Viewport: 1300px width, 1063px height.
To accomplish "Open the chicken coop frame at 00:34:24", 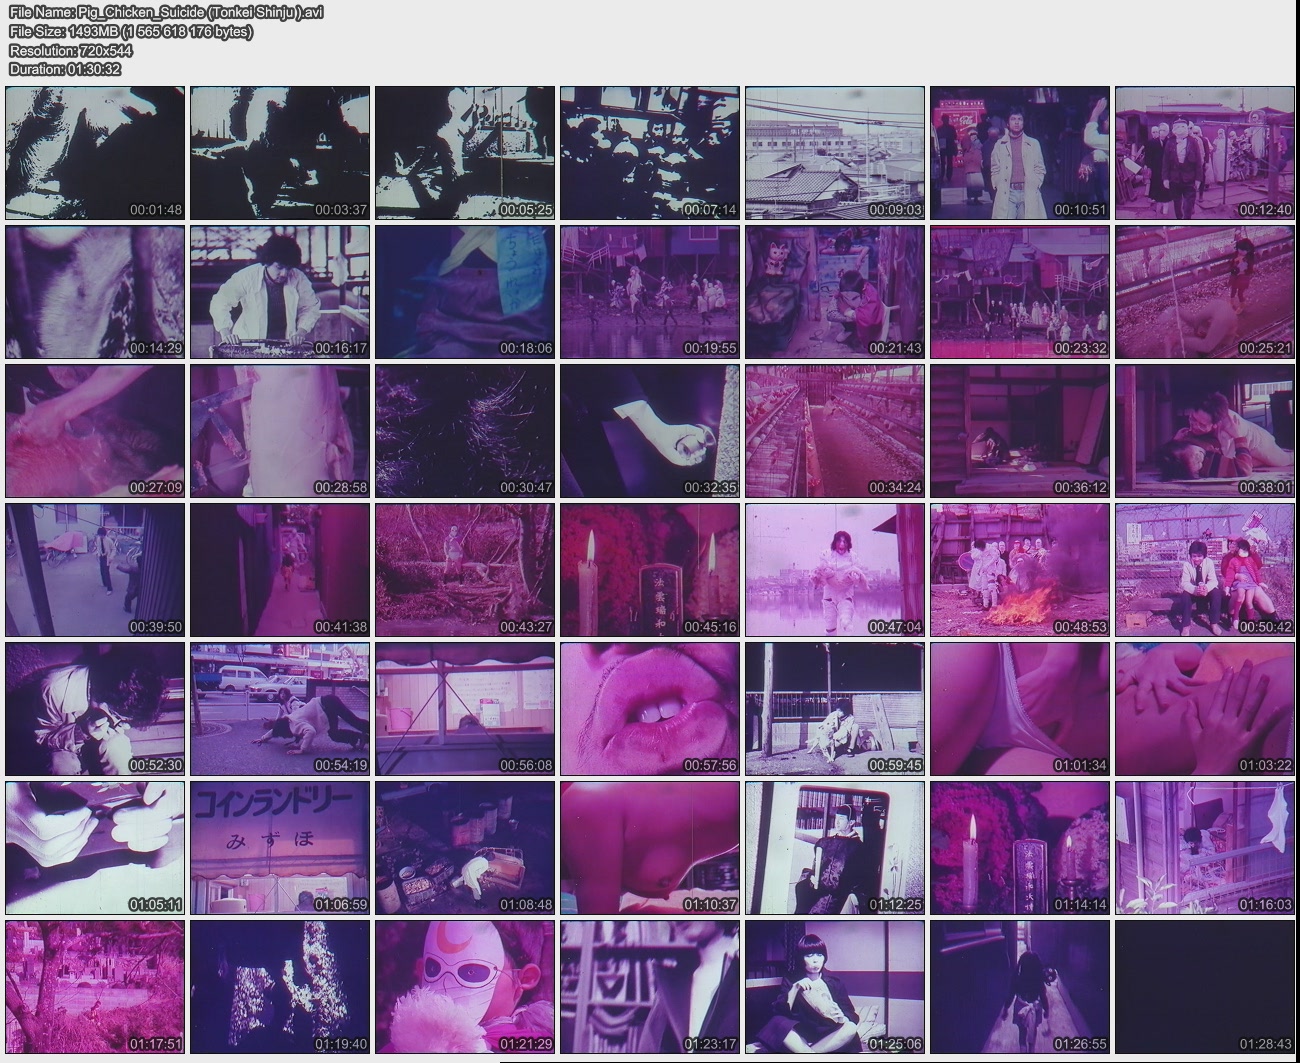I will coord(835,431).
